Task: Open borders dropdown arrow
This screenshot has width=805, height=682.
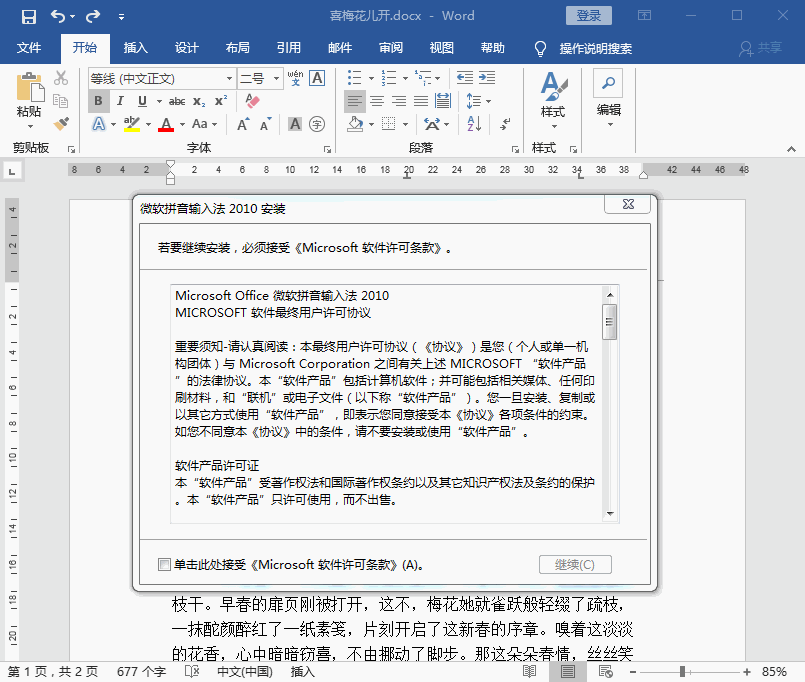Action: (406, 124)
